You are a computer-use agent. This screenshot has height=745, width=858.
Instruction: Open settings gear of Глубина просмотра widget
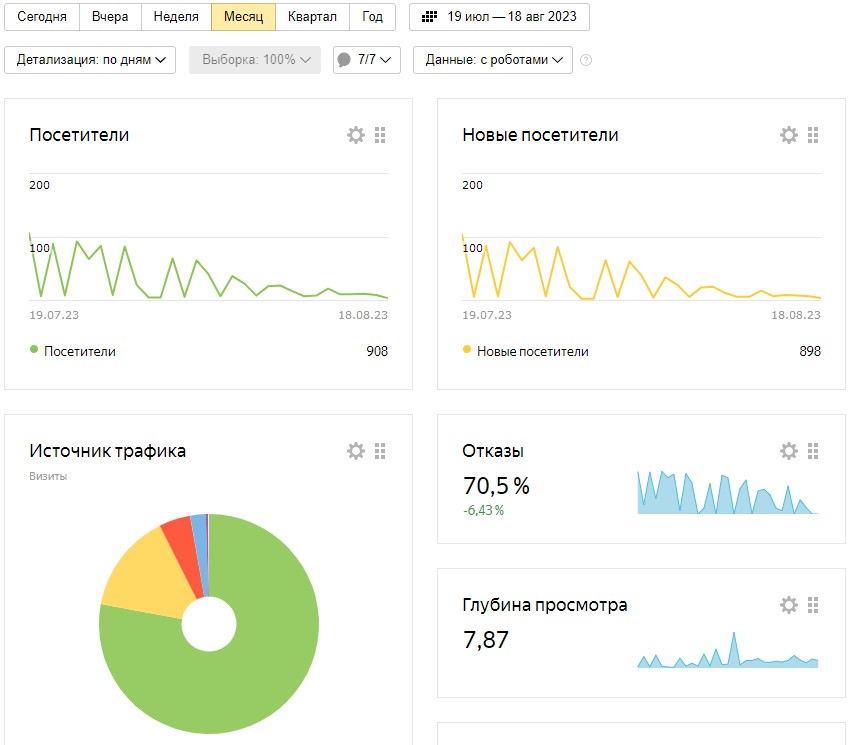click(789, 605)
